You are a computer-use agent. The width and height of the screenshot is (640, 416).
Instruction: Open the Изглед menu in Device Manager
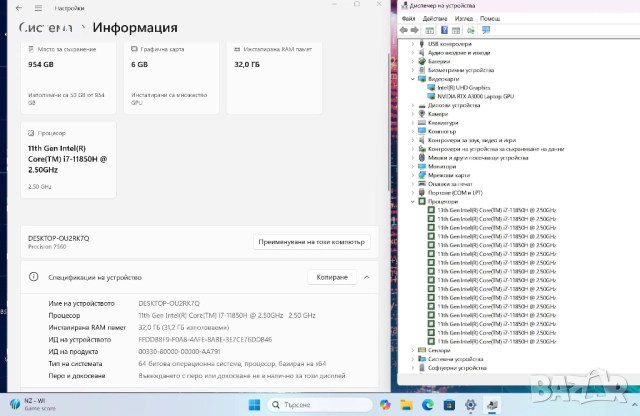[x=464, y=18]
